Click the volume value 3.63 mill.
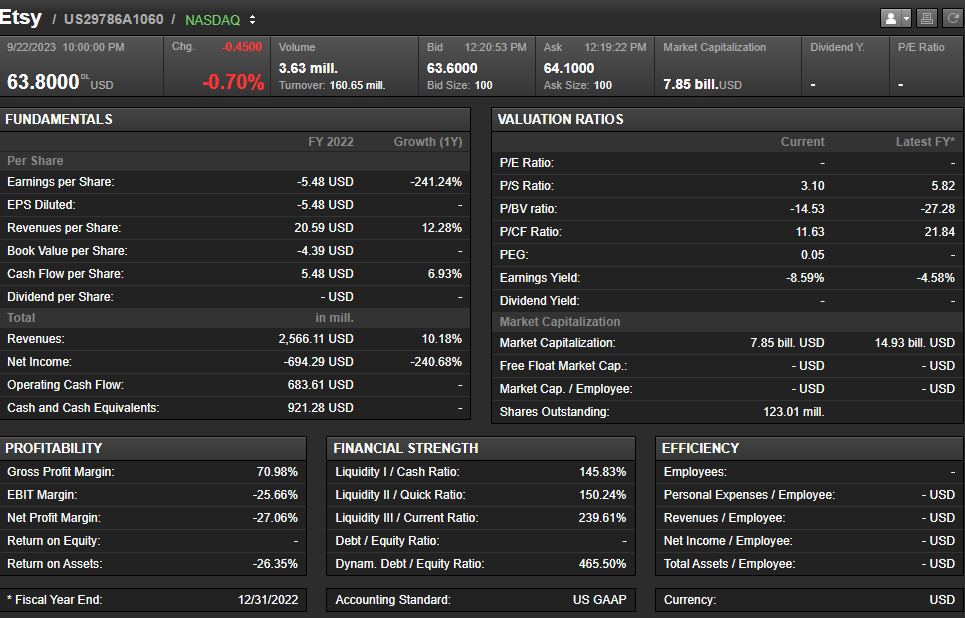The image size is (965, 618). click(x=308, y=68)
